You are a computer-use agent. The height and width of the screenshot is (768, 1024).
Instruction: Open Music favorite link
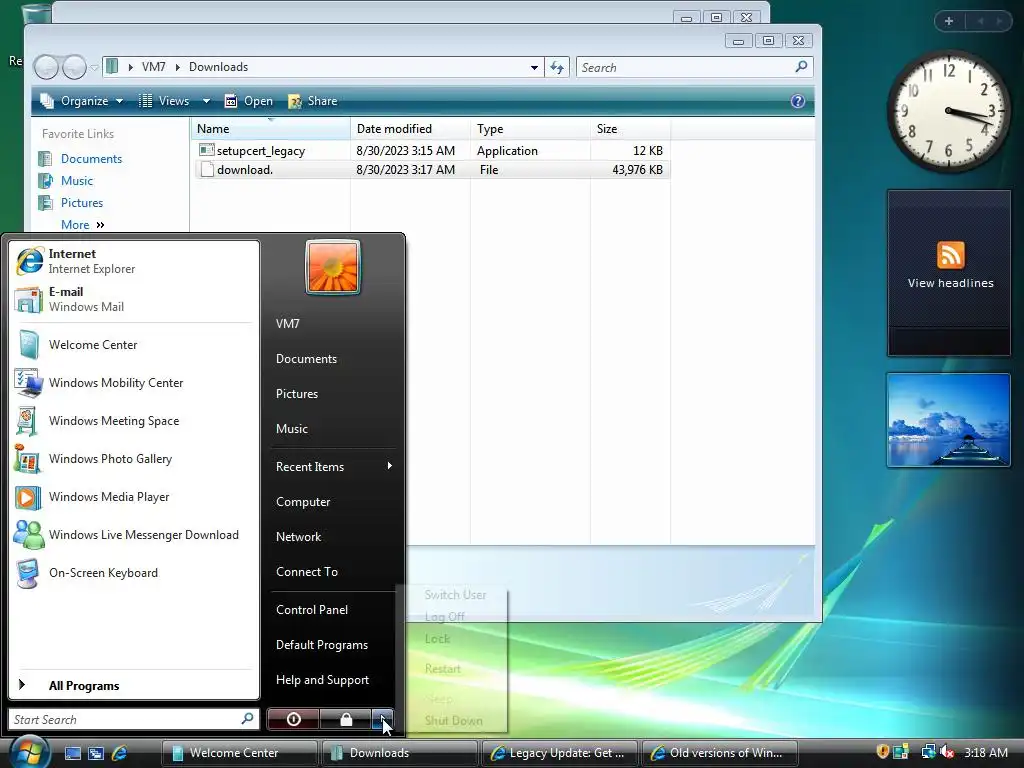pos(66,181)
